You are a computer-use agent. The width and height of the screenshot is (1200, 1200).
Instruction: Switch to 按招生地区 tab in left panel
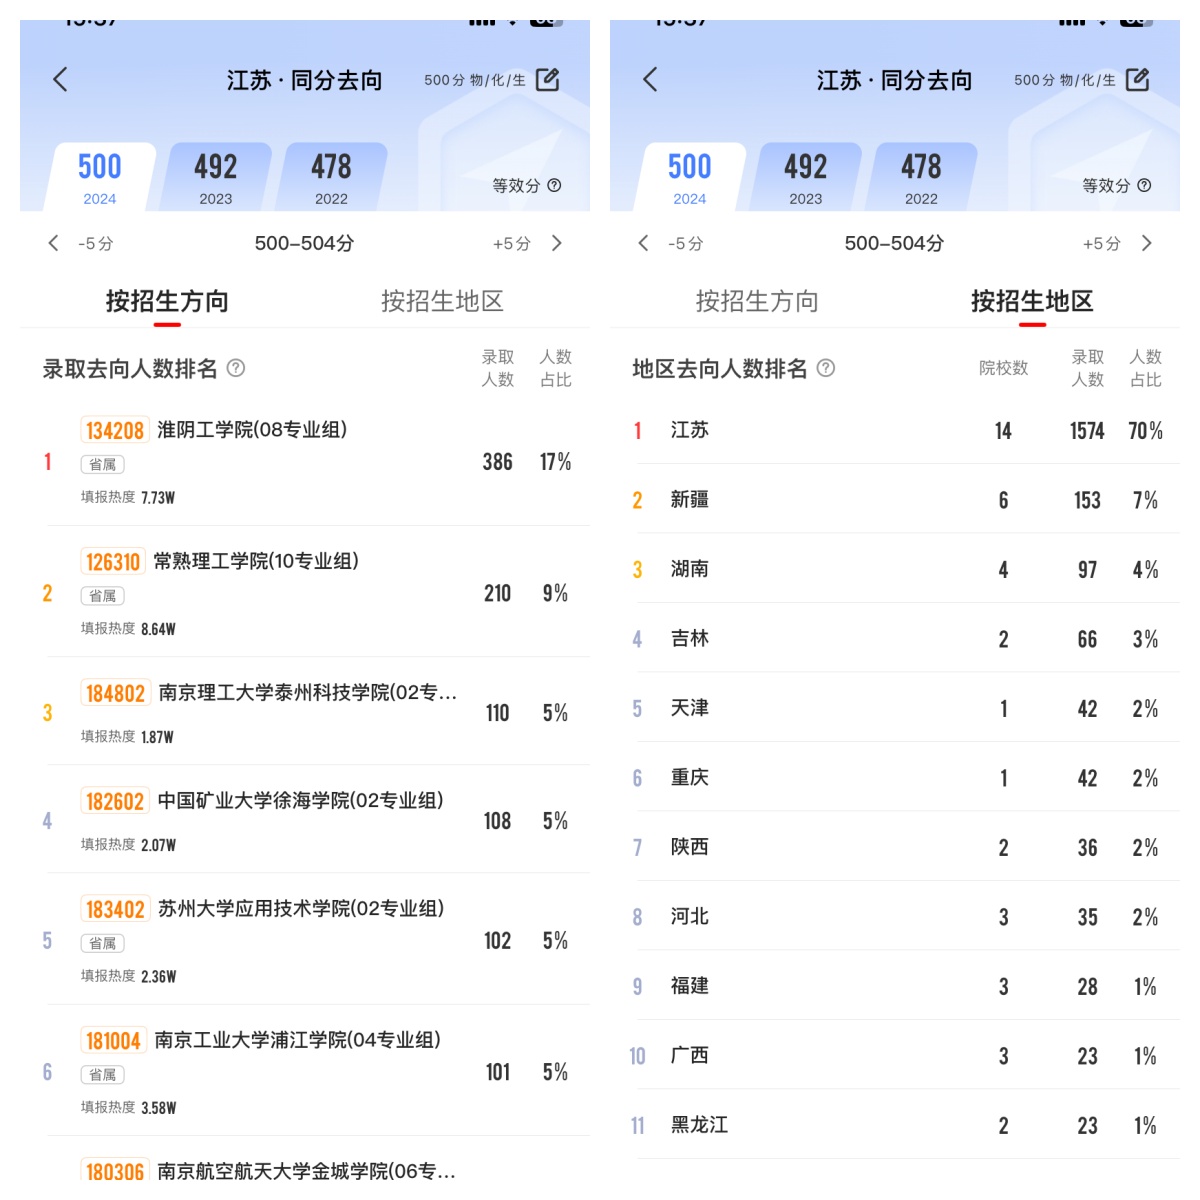click(442, 301)
